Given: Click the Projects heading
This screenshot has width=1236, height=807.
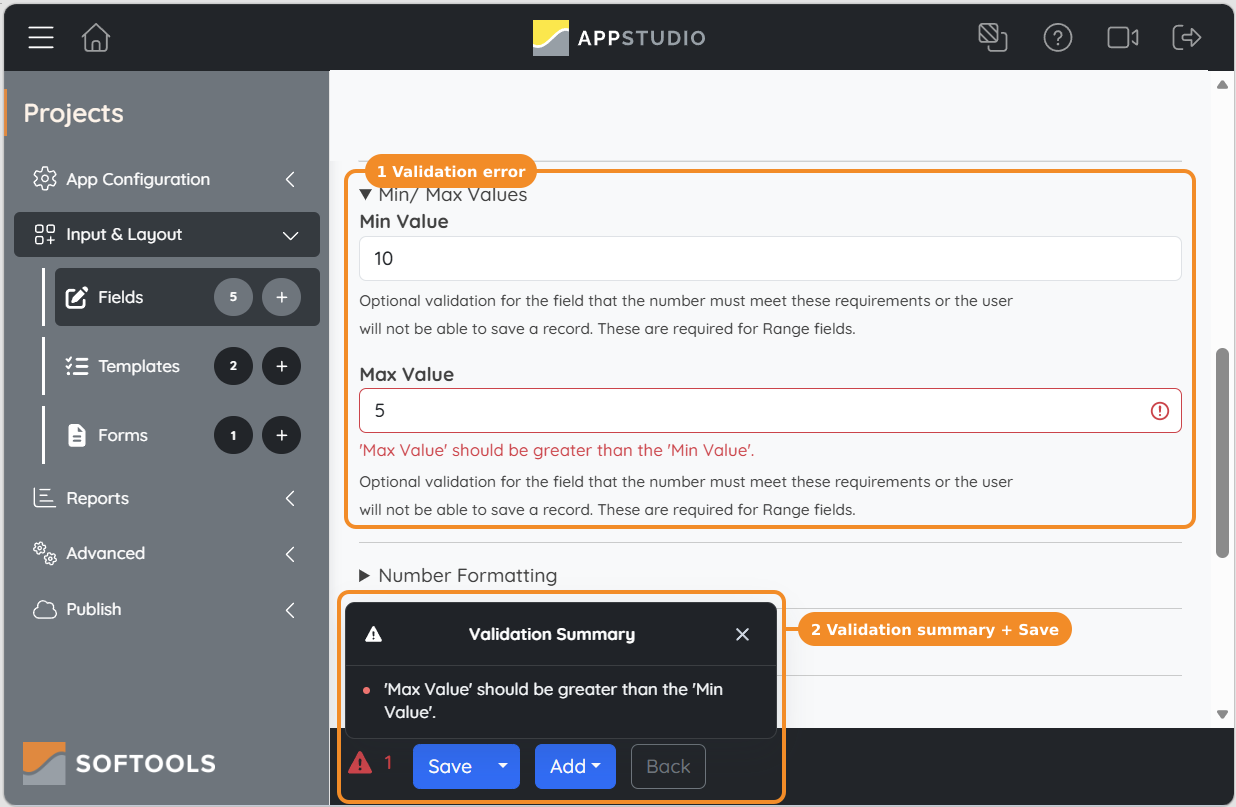Looking at the screenshot, I should [74, 113].
